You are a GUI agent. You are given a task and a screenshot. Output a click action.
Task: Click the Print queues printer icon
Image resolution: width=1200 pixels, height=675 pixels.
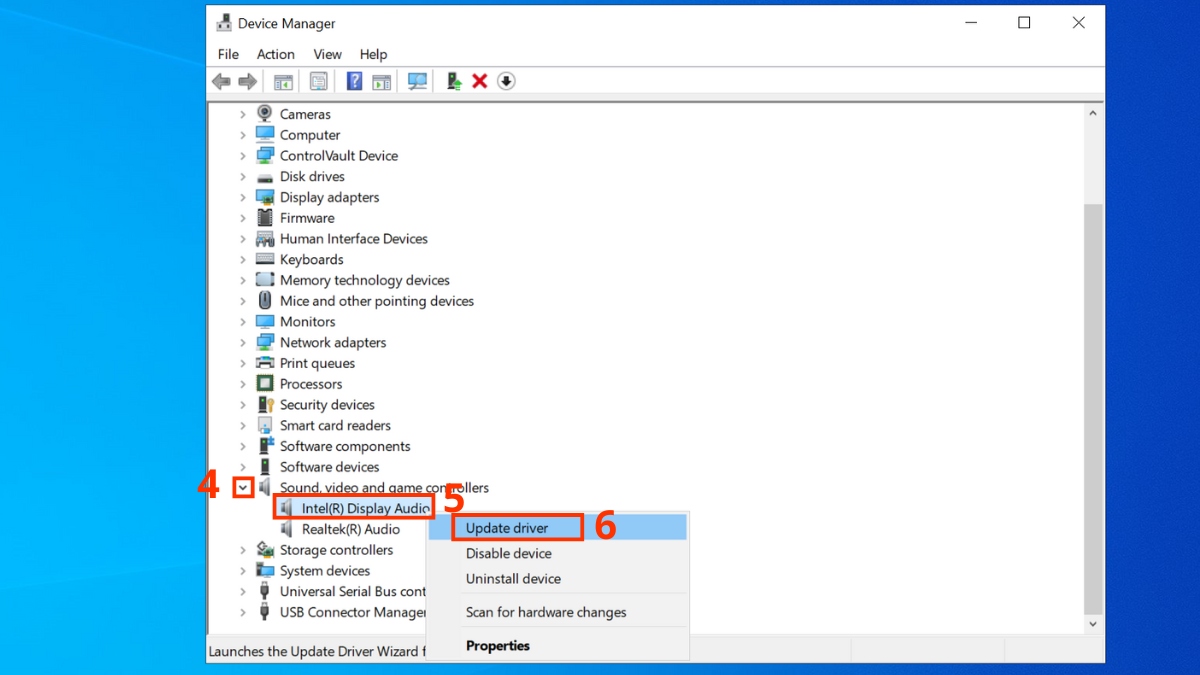(x=265, y=363)
